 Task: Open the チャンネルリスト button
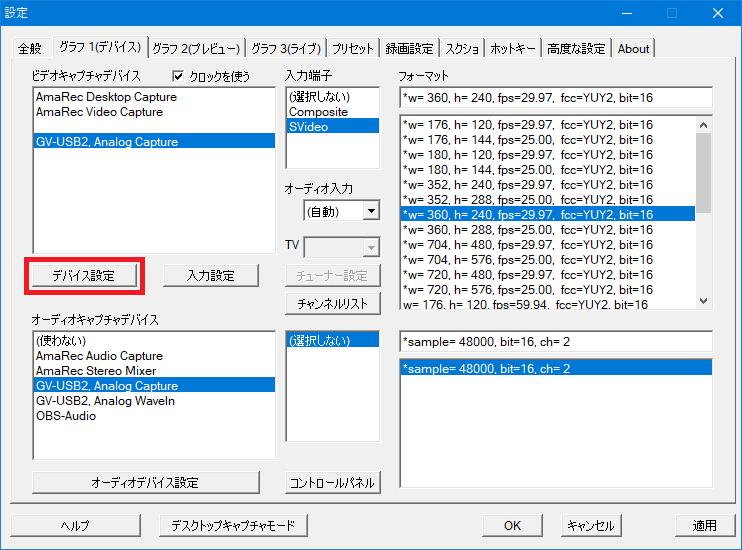click(332, 303)
